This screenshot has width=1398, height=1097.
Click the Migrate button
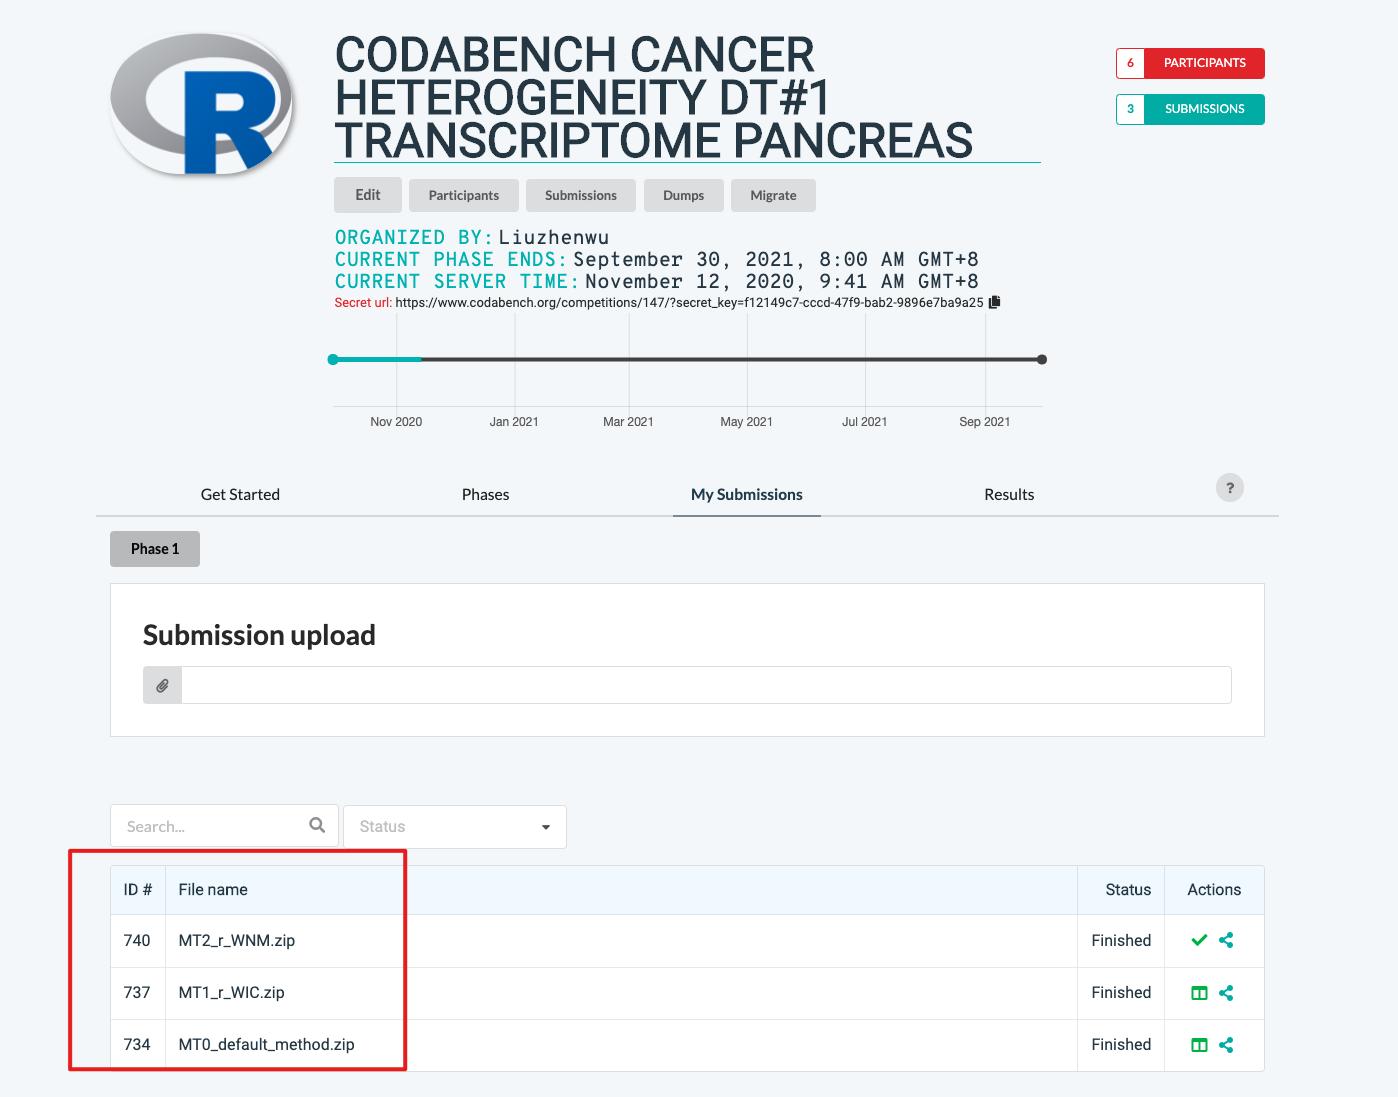coord(773,196)
